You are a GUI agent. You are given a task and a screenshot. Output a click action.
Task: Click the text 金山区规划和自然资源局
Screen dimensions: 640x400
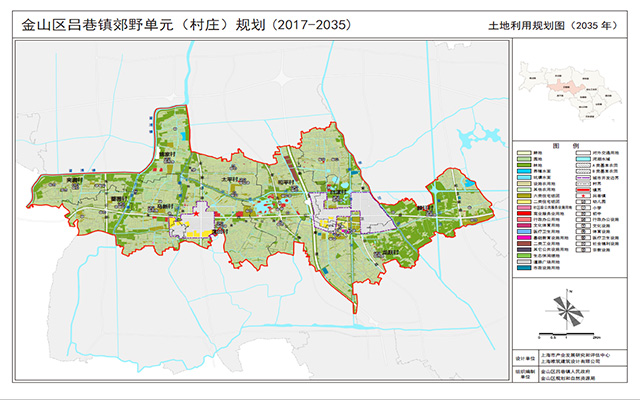click(x=568, y=378)
